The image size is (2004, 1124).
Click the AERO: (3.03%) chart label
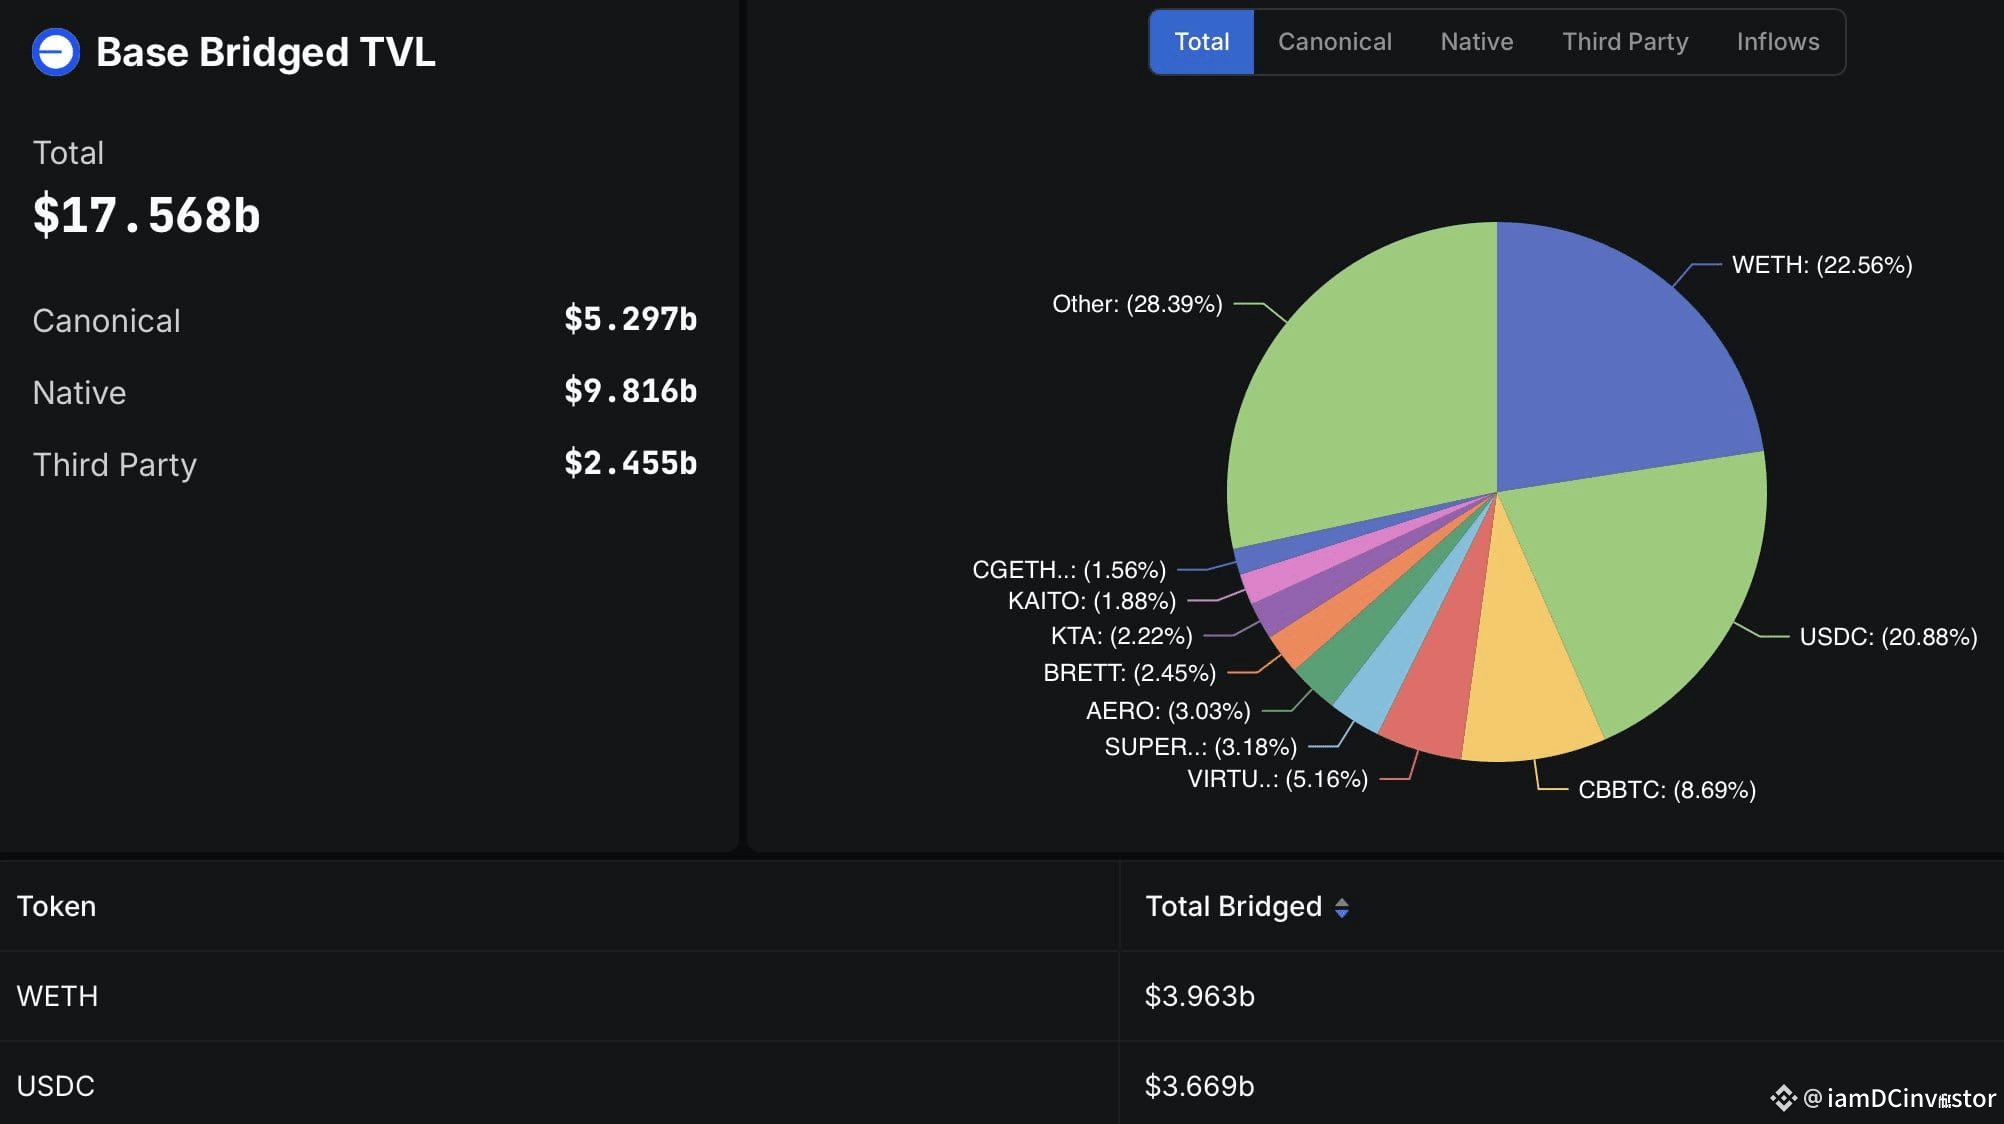click(x=1168, y=711)
